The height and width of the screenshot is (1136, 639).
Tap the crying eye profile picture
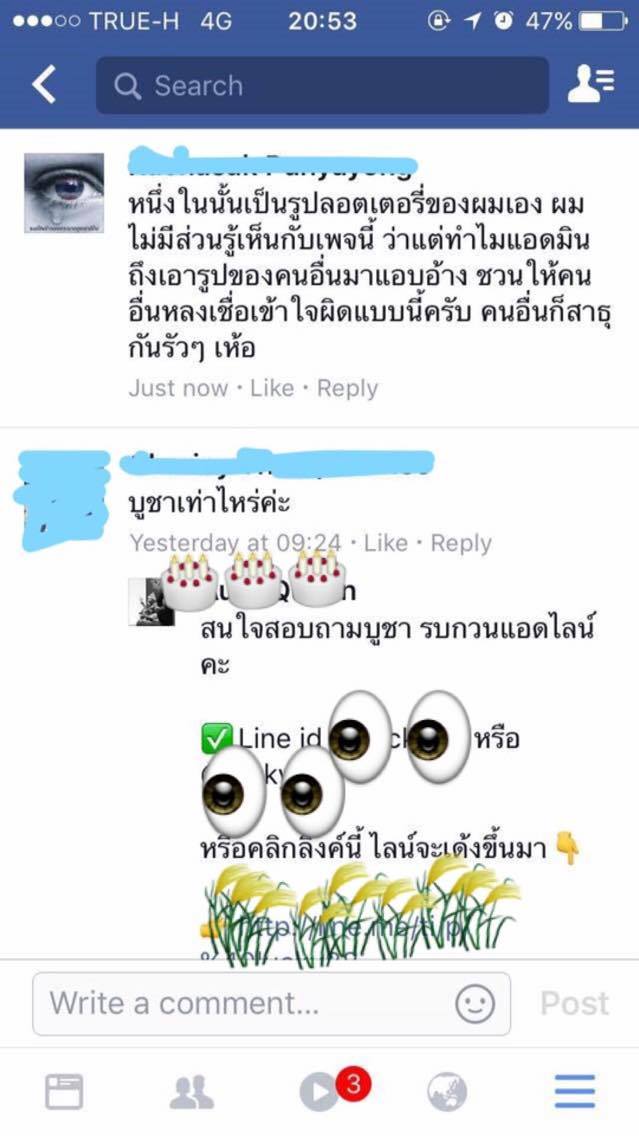pyautogui.click(x=64, y=193)
